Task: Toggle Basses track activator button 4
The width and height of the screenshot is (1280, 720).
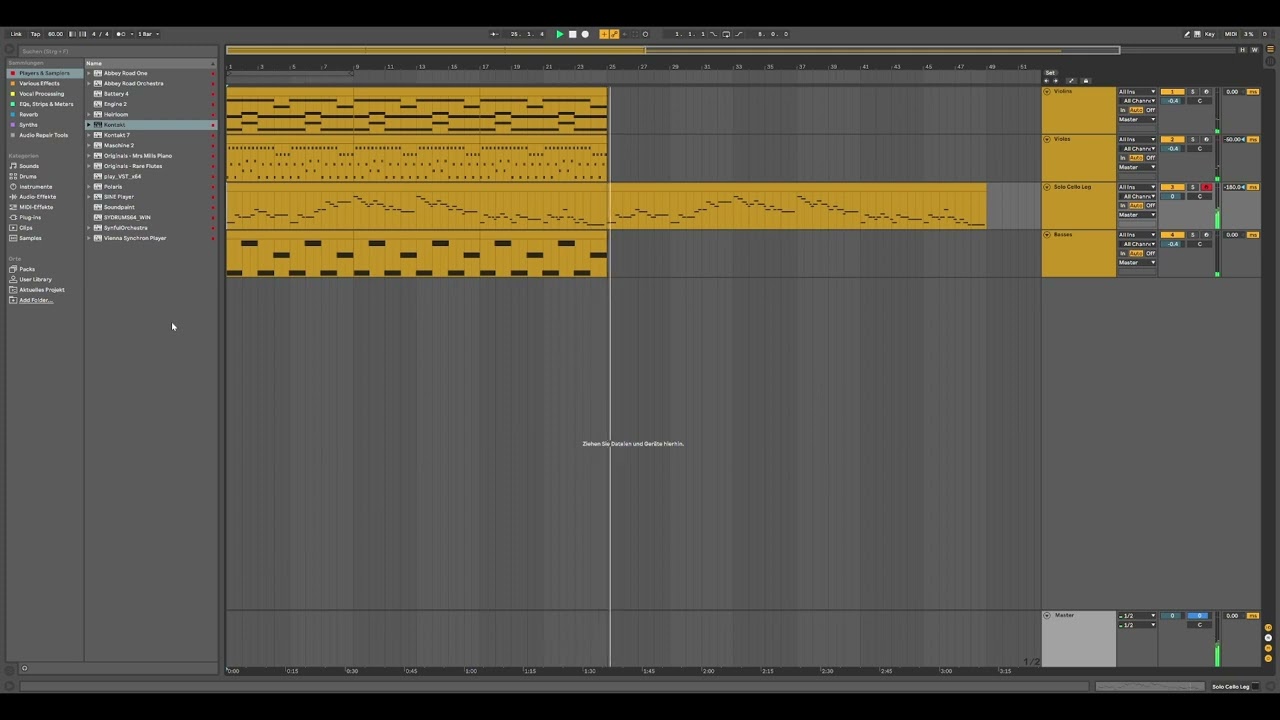Action: [1172, 235]
